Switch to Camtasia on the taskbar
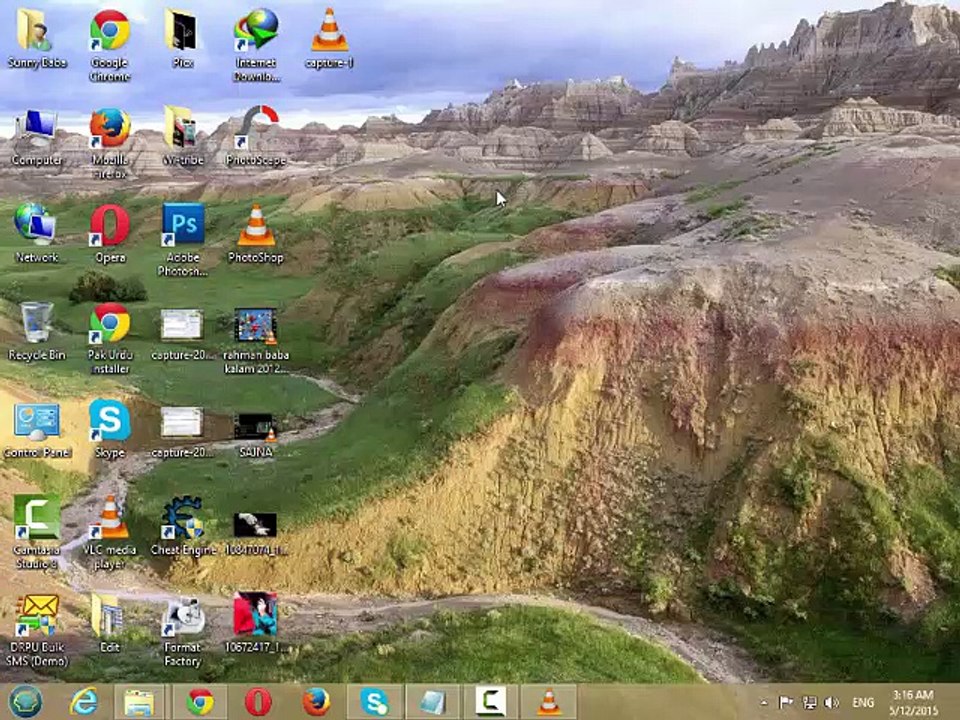Image resolution: width=960 pixels, height=720 pixels. click(490, 702)
